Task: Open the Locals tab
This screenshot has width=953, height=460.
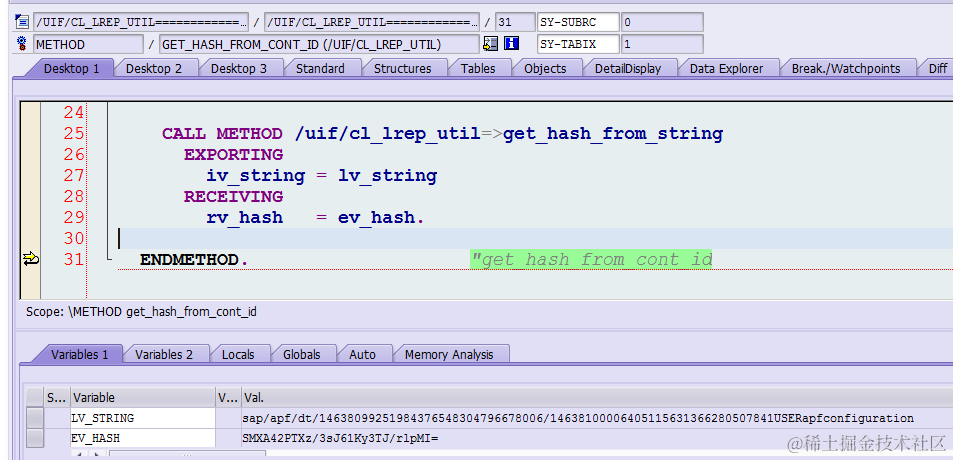Action: click(238, 354)
